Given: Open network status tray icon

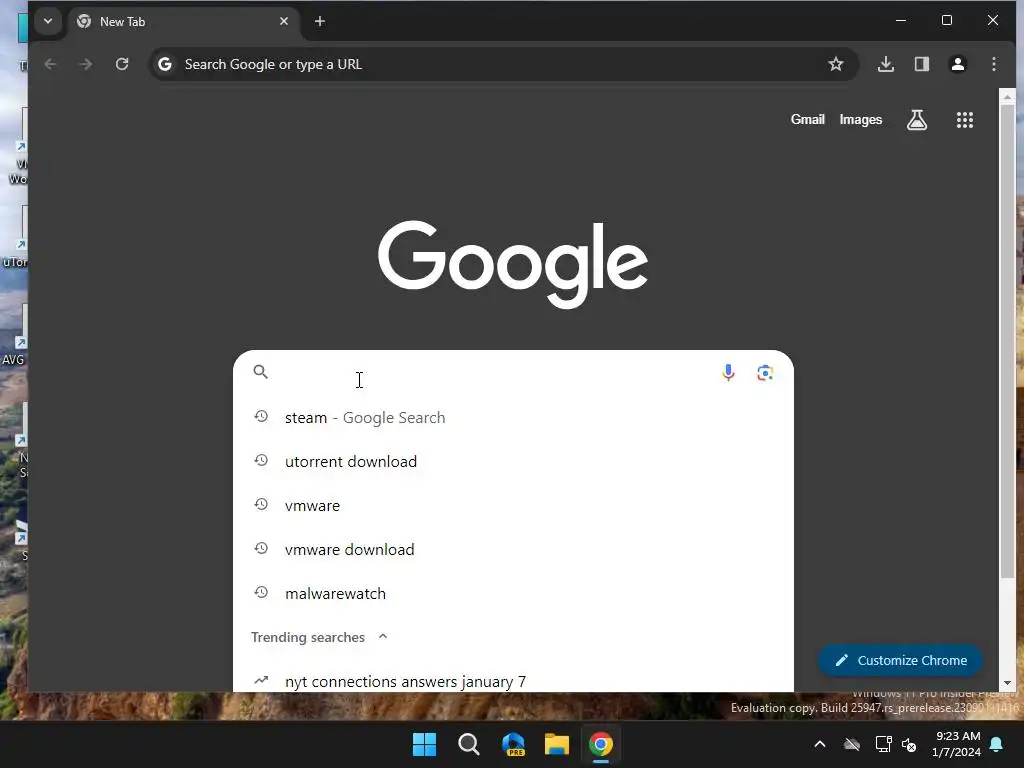Looking at the screenshot, I should [x=883, y=744].
